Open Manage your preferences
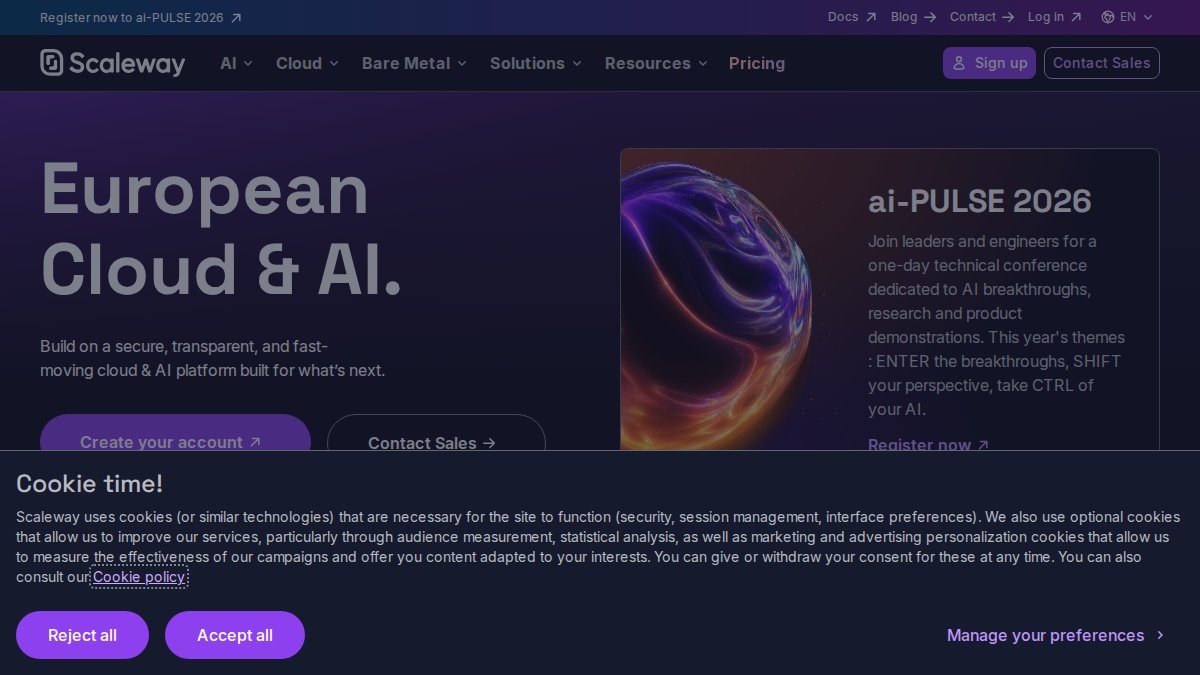Screen dimensions: 1200x675 point(1056,635)
